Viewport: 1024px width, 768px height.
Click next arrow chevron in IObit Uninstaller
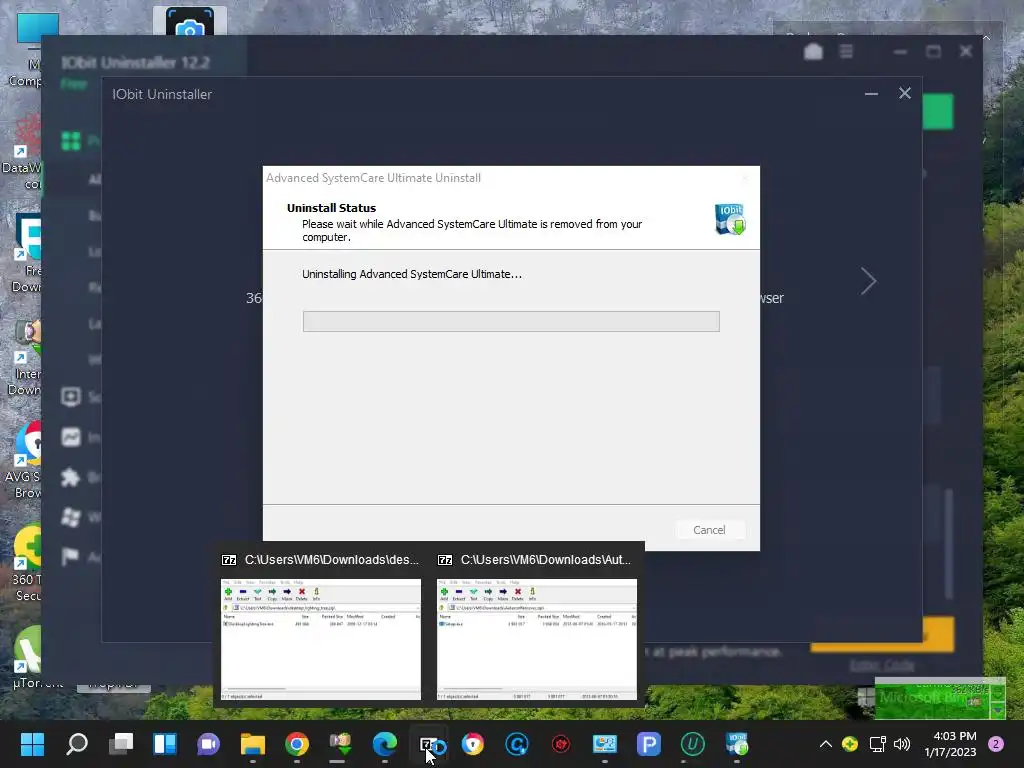[868, 281]
